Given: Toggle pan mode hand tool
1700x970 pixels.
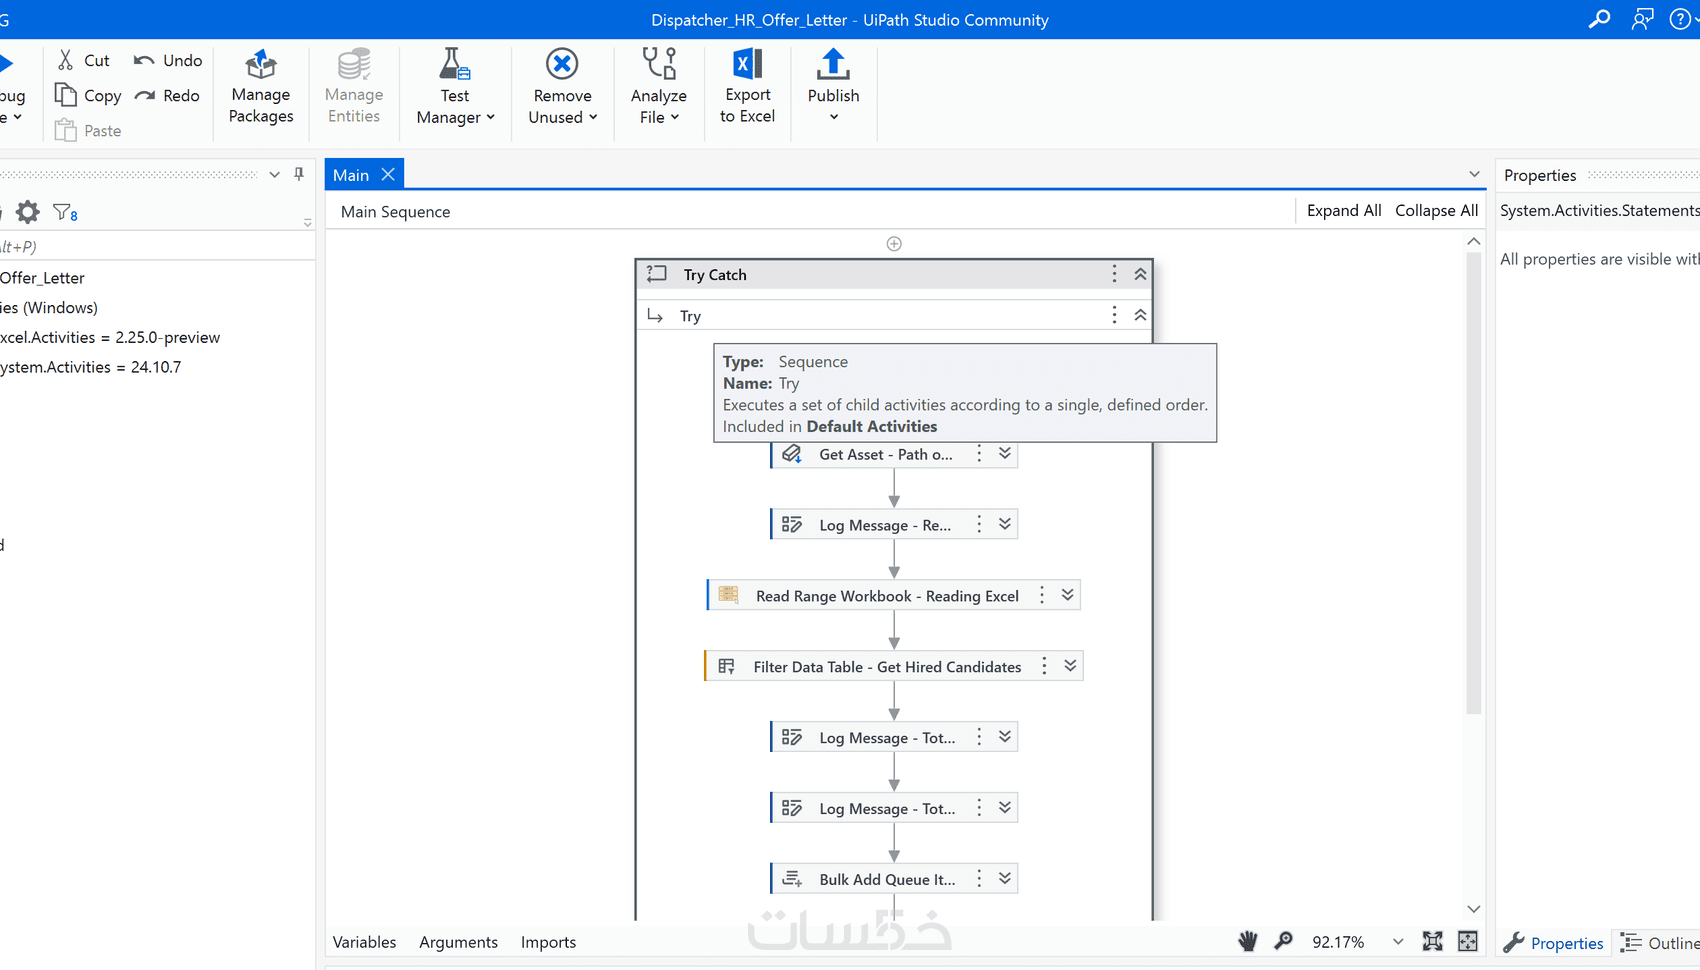Looking at the screenshot, I should pyautogui.click(x=1247, y=941).
